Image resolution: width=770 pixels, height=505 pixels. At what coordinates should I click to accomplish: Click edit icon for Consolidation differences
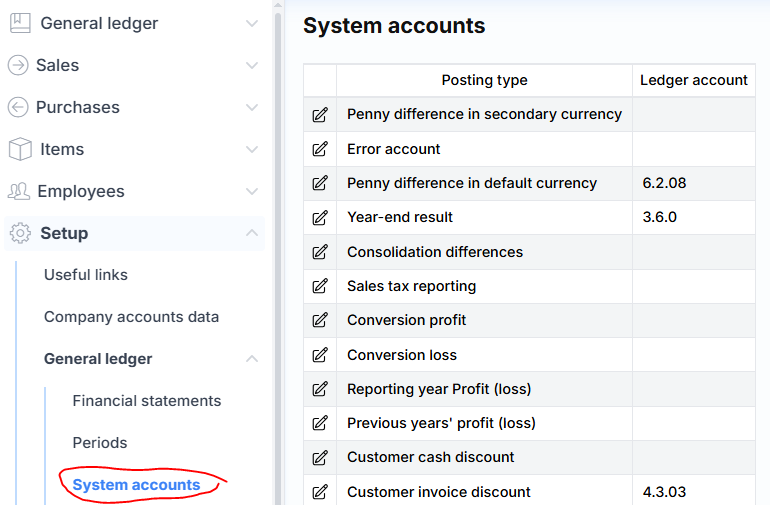tap(320, 252)
